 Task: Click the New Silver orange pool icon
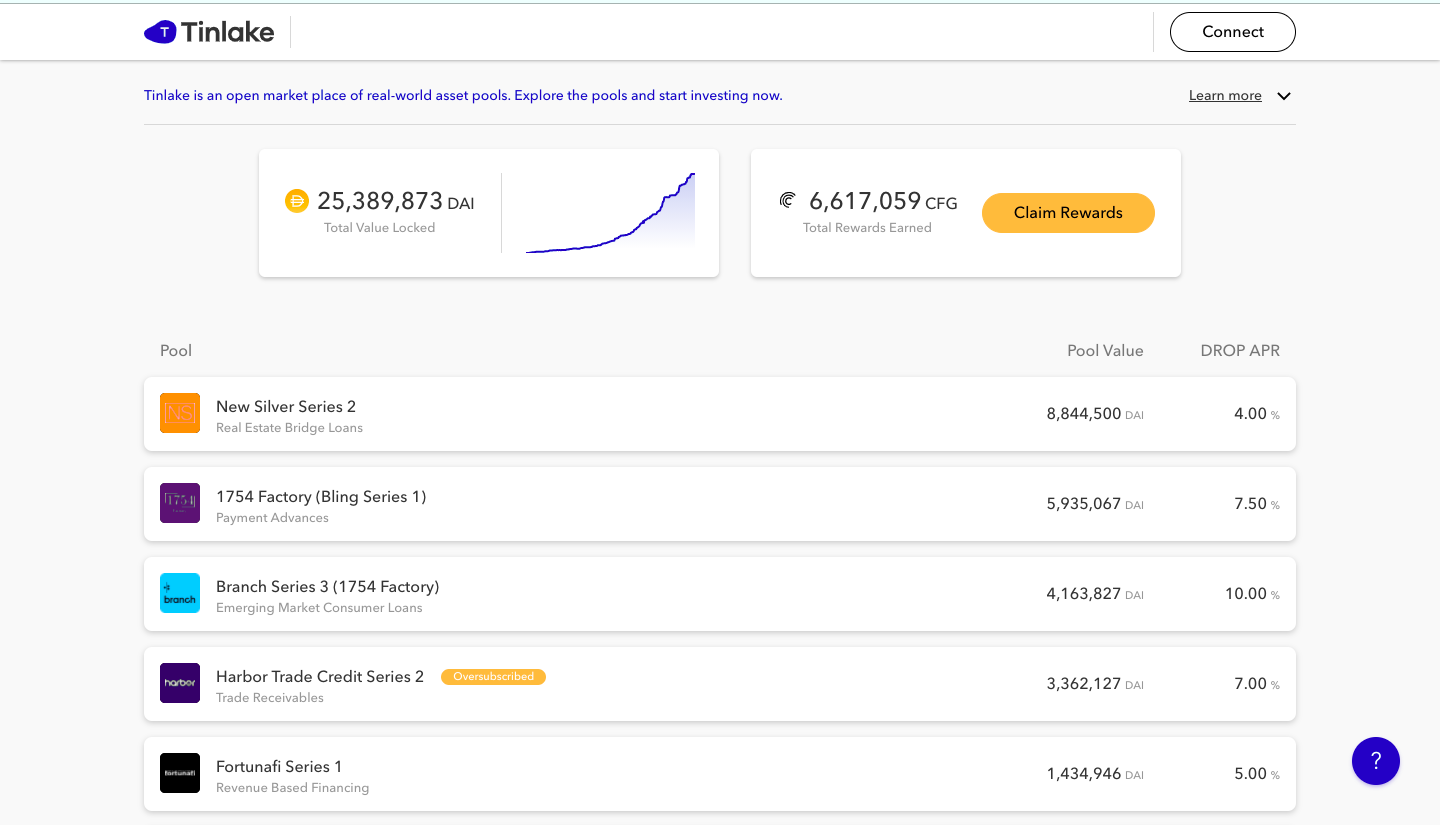pos(180,413)
